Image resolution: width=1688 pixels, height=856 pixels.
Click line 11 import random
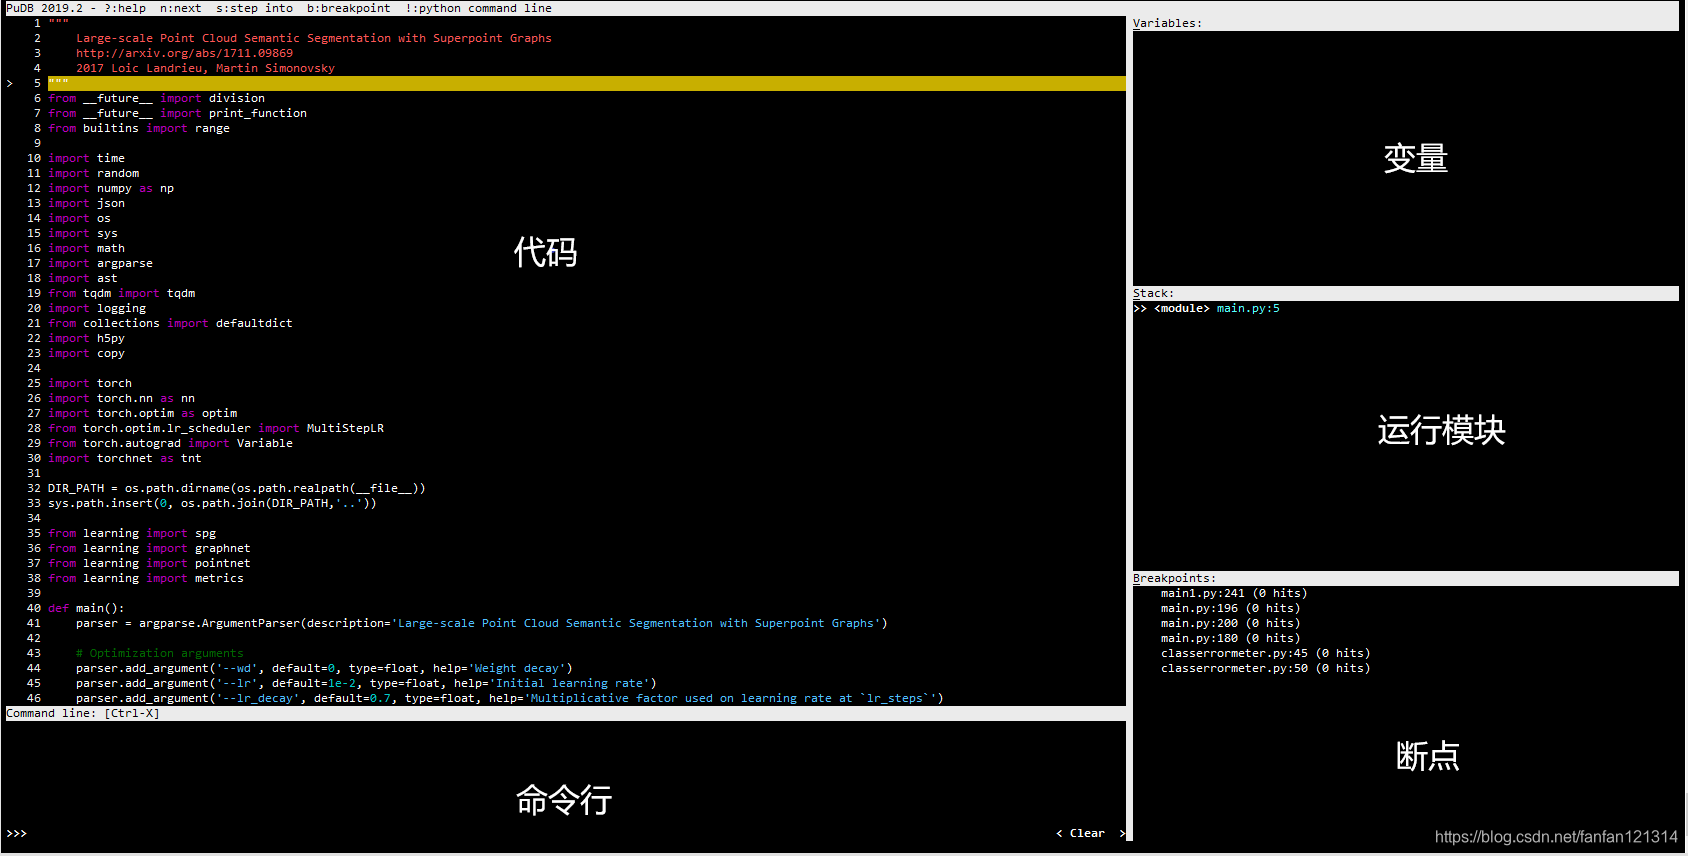tap(93, 173)
